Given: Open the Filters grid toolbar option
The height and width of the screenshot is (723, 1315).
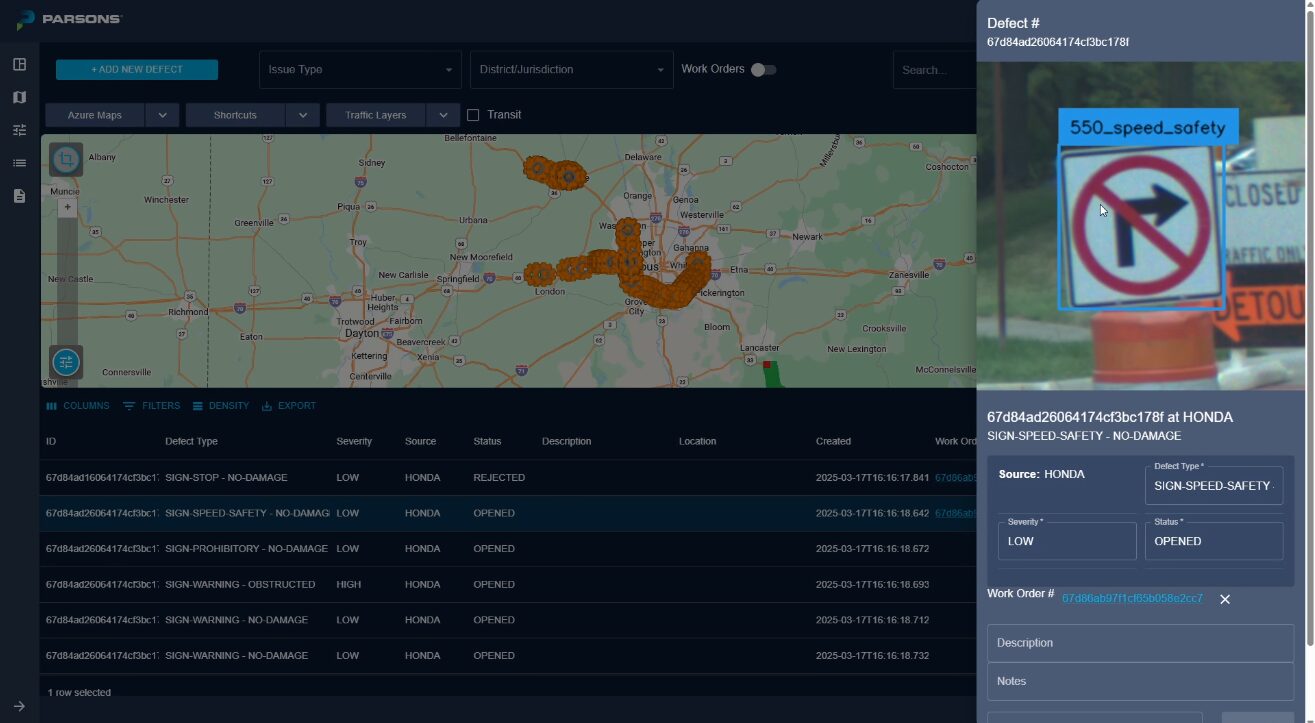Looking at the screenshot, I should point(151,406).
